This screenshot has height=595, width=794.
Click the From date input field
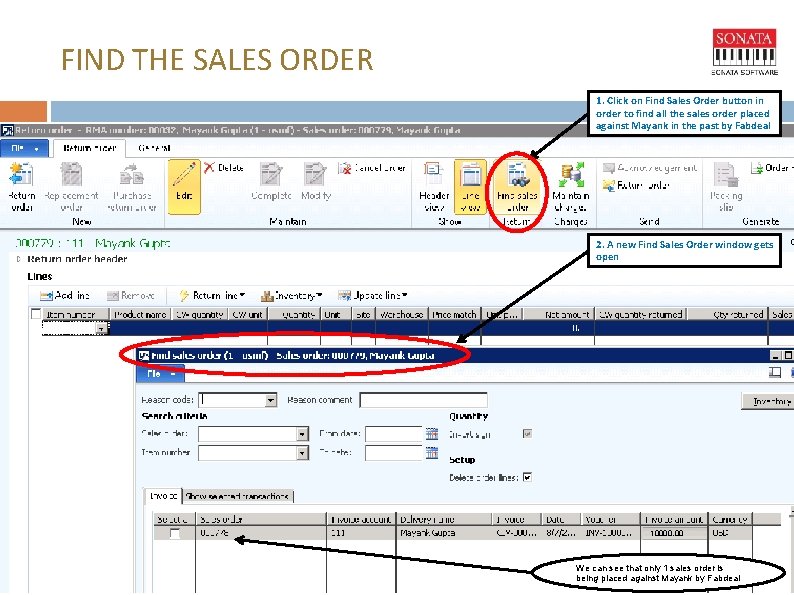click(x=394, y=434)
